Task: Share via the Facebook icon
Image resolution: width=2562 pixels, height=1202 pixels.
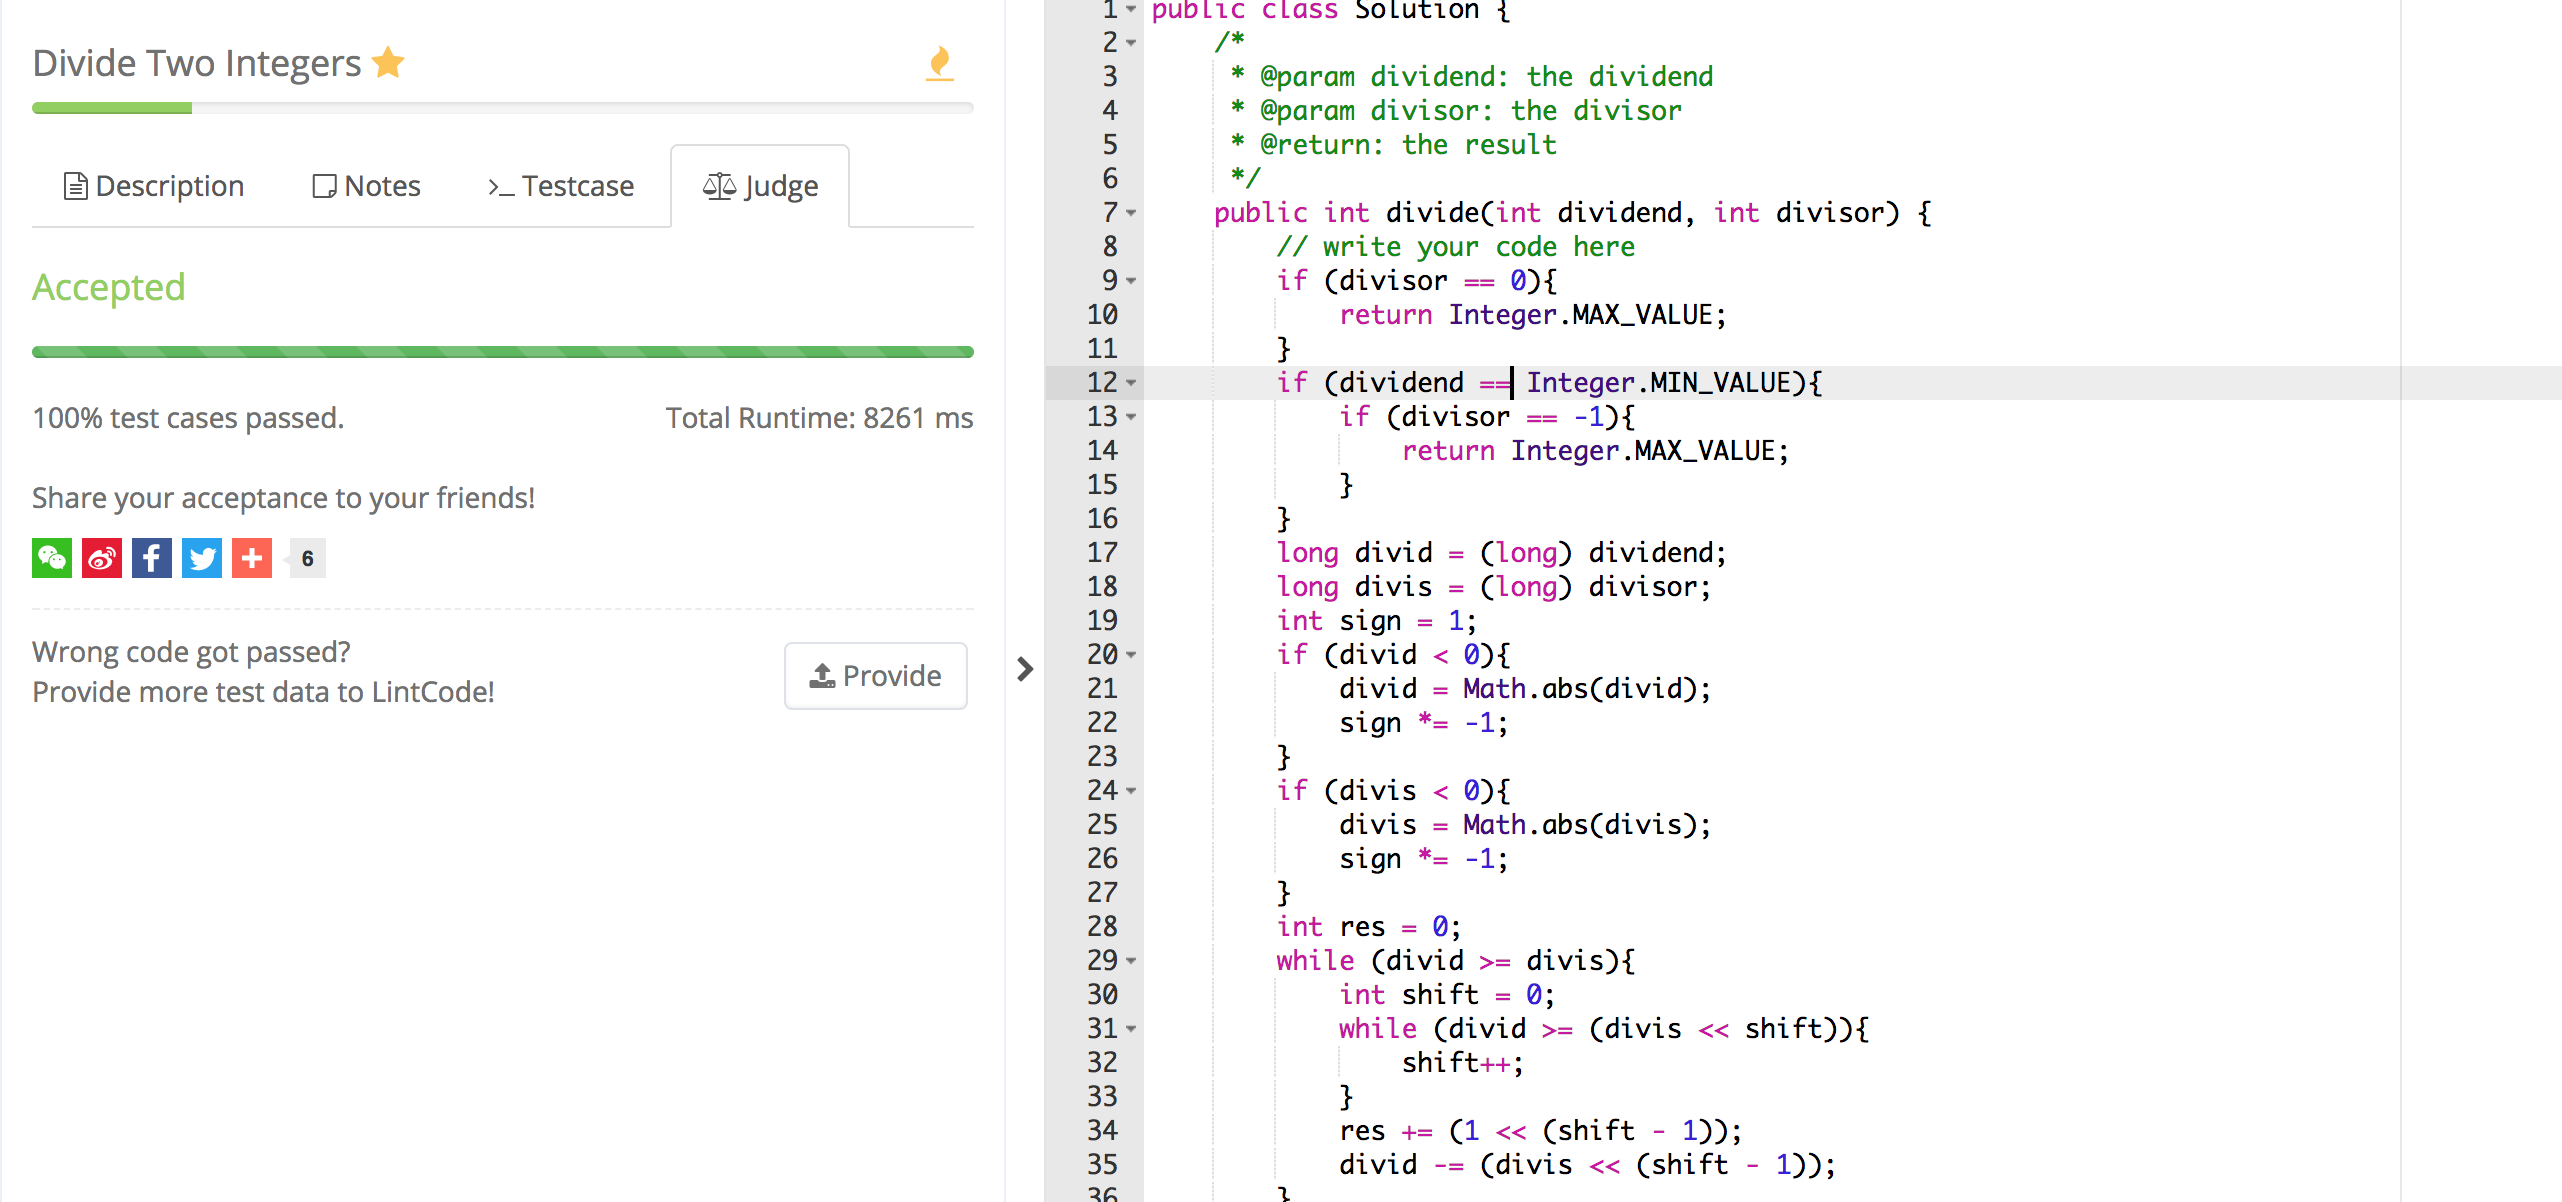Action: click(x=152, y=558)
